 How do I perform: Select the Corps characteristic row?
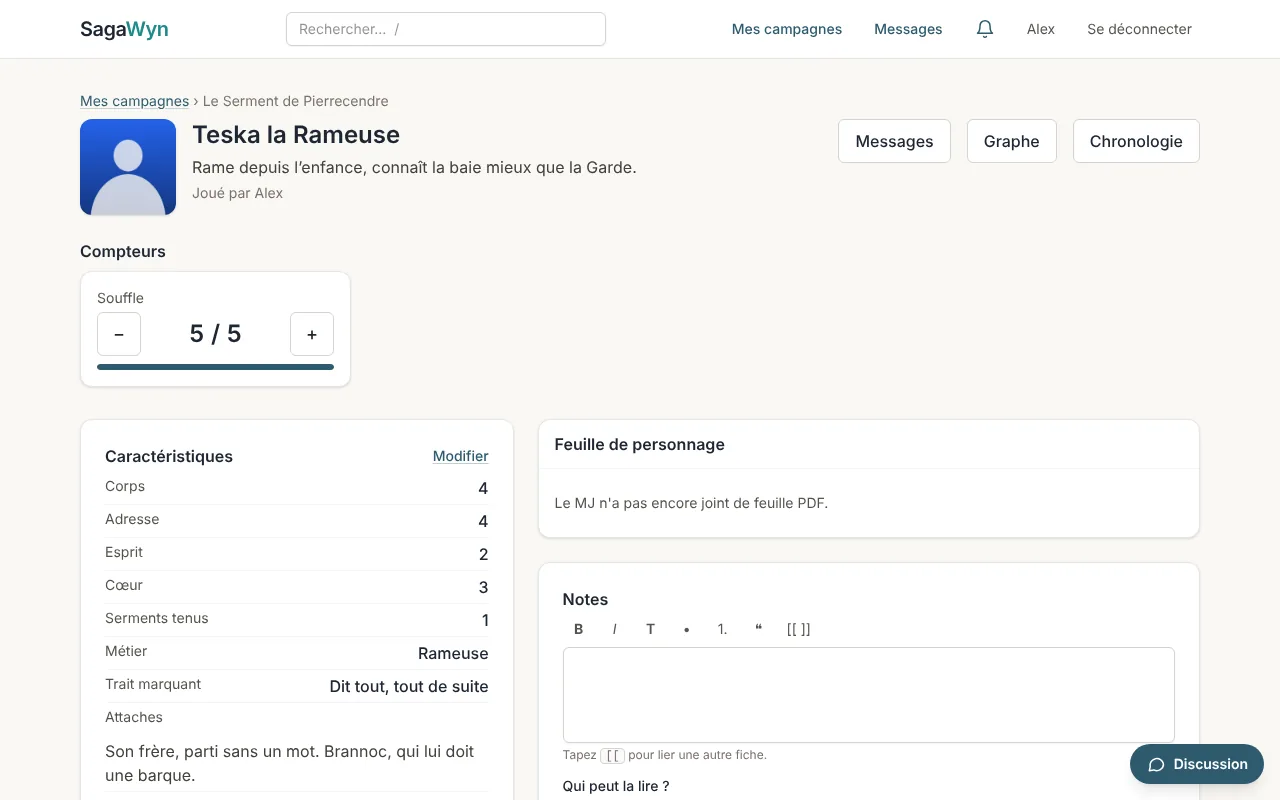(297, 488)
